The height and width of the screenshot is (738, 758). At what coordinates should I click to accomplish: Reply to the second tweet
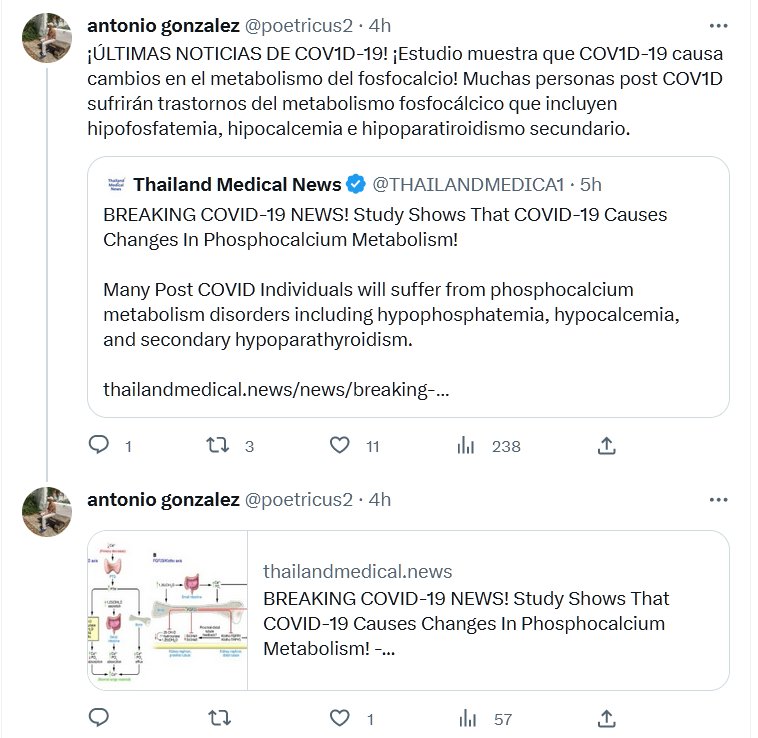[x=99, y=717]
